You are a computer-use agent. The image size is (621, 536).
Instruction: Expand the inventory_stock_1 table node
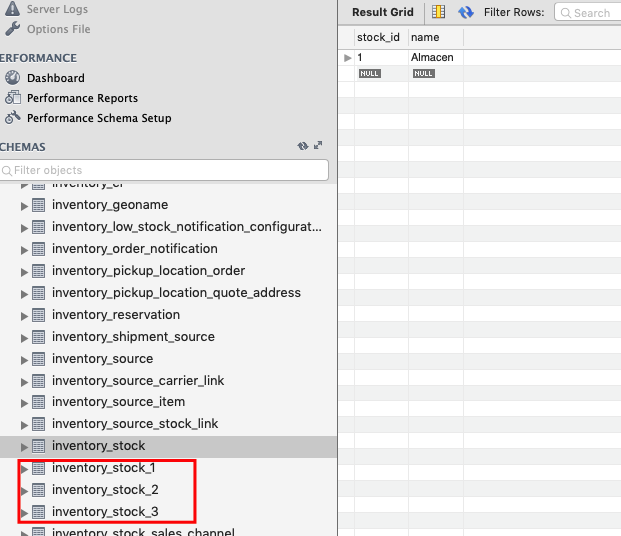point(25,468)
